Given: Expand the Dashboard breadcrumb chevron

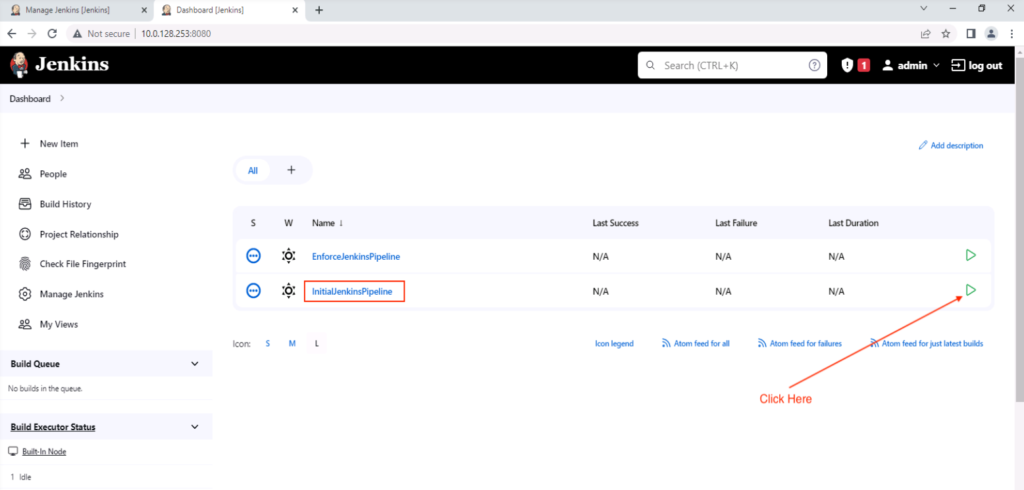Looking at the screenshot, I should (62, 99).
